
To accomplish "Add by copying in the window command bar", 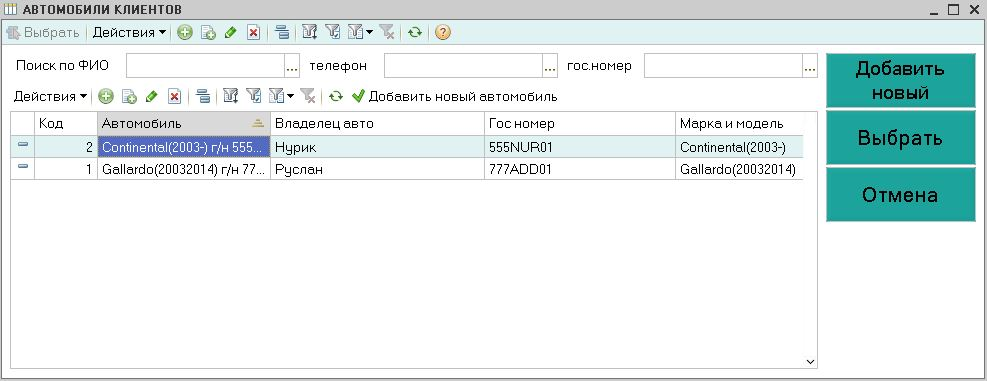I will click(208, 33).
